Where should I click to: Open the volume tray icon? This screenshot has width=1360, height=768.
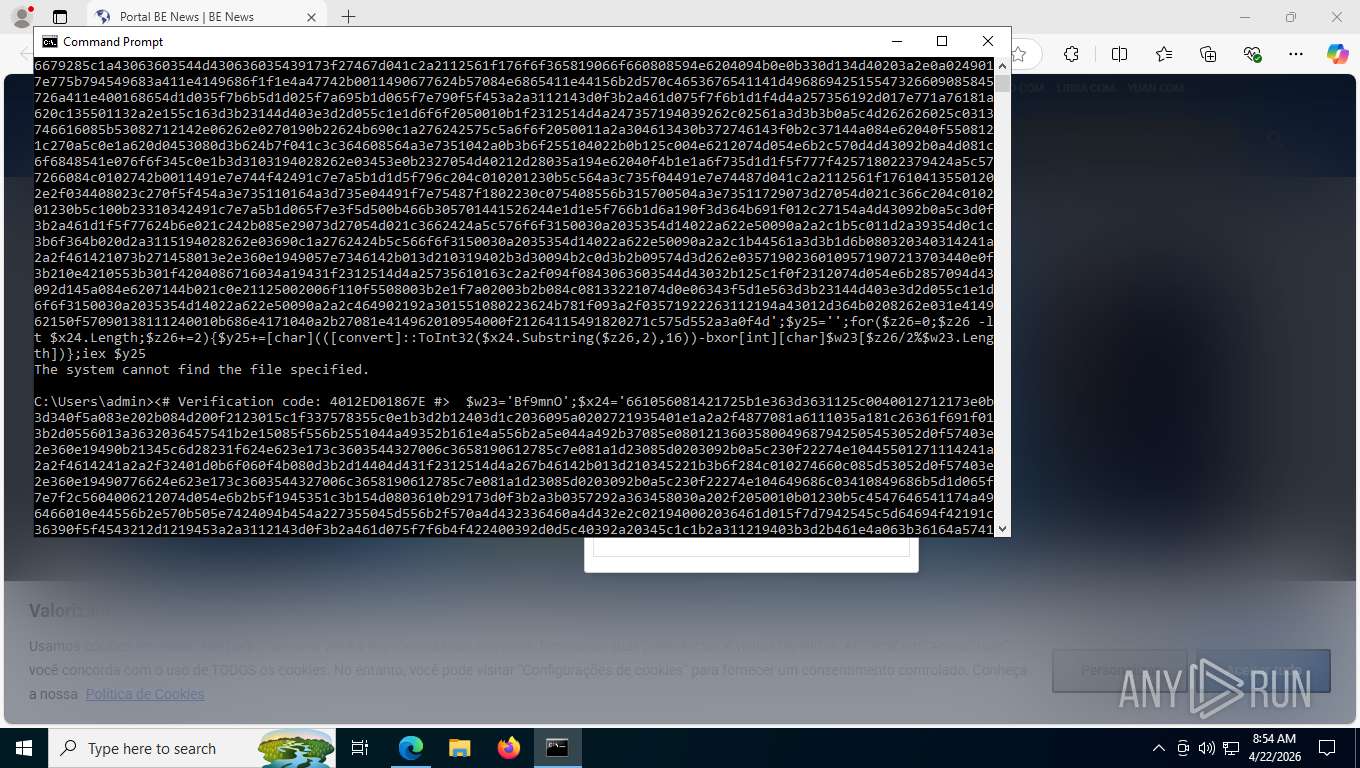pyautogui.click(x=1206, y=748)
